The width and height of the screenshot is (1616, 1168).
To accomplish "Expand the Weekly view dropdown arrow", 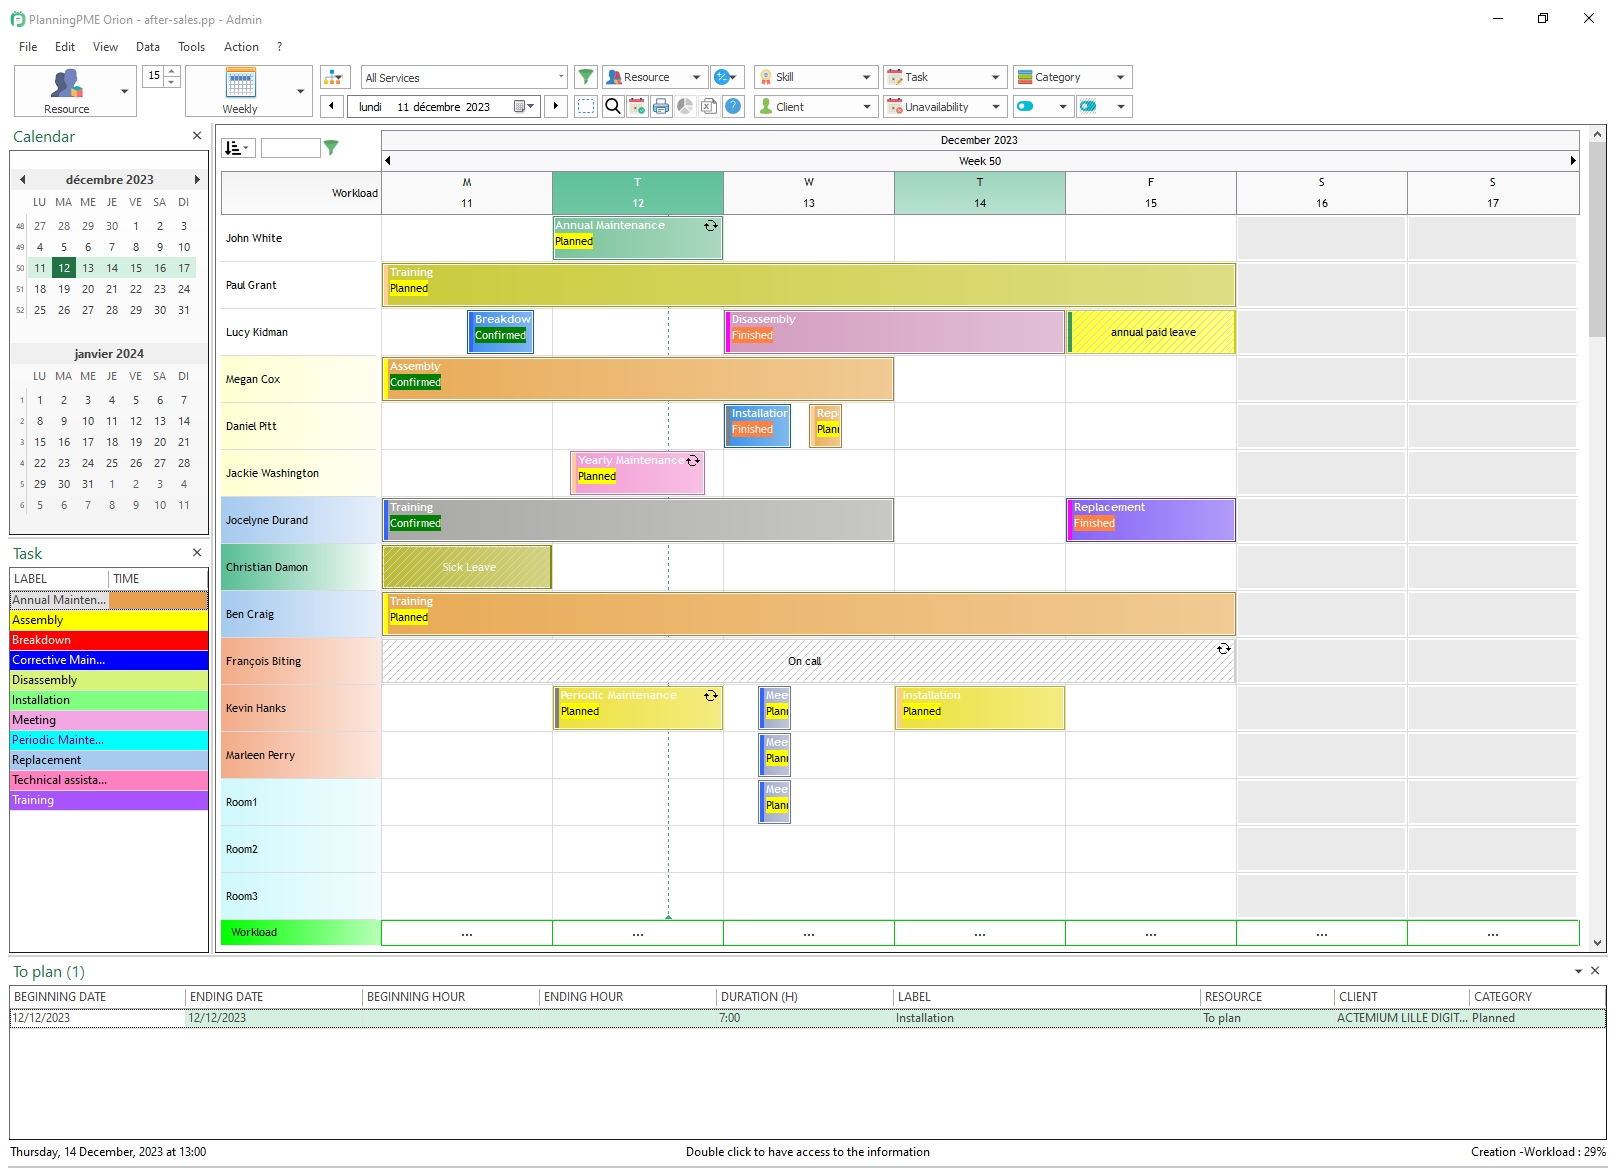I will pos(299,90).
